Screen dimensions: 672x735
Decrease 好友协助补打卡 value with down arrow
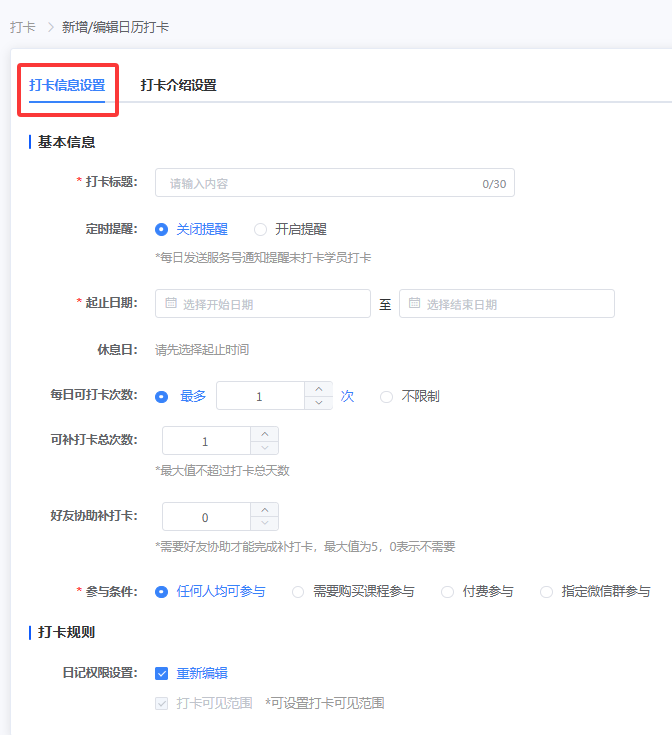coord(265,524)
